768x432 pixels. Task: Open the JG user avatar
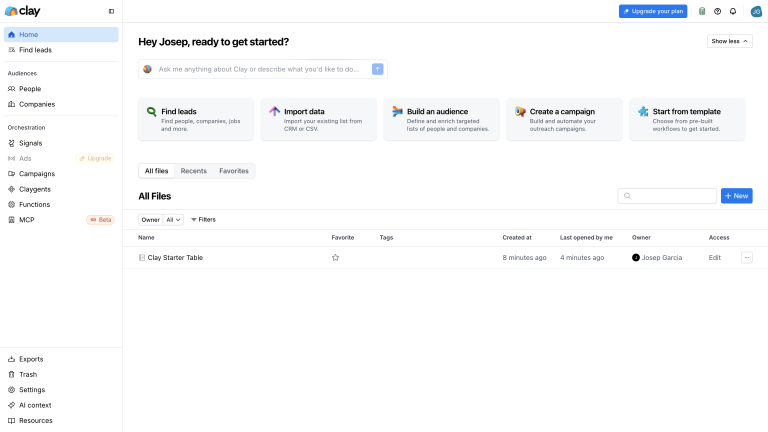click(x=756, y=11)
